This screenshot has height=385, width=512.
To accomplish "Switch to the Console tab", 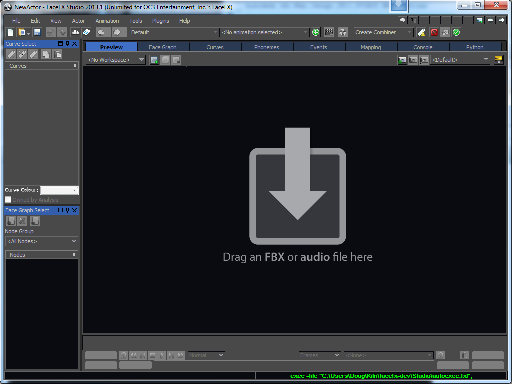I will [423, 47].
